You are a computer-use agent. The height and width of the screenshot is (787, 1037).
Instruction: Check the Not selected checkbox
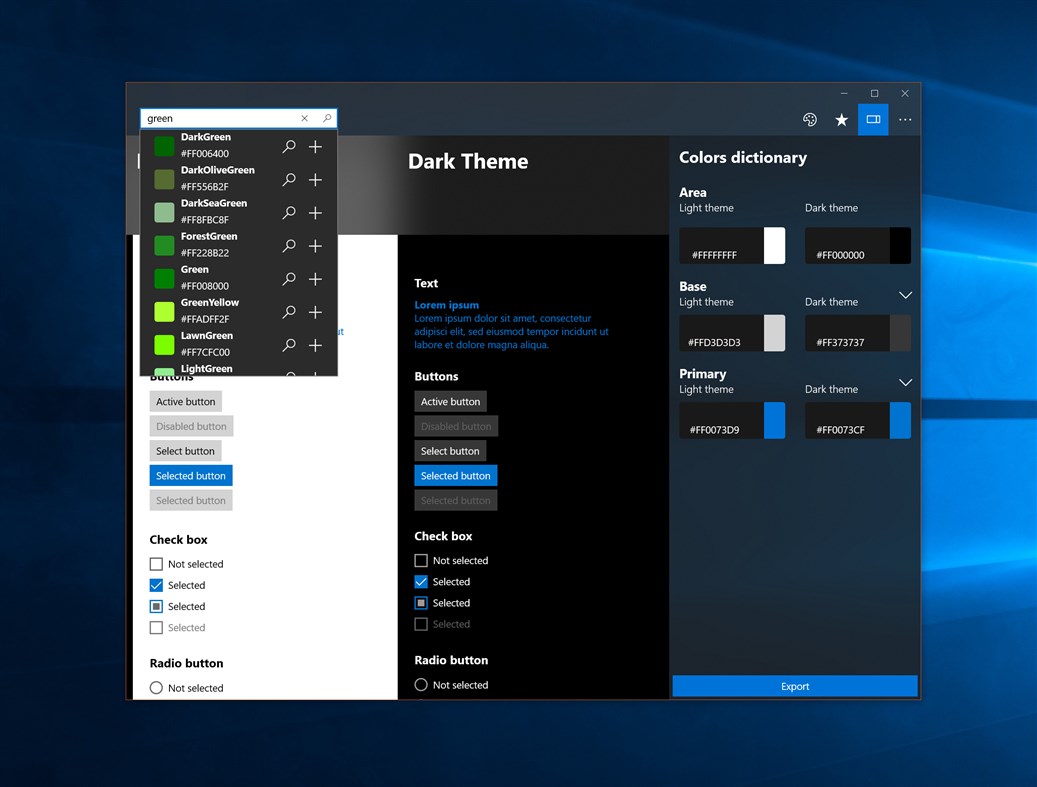click(156, 563)
